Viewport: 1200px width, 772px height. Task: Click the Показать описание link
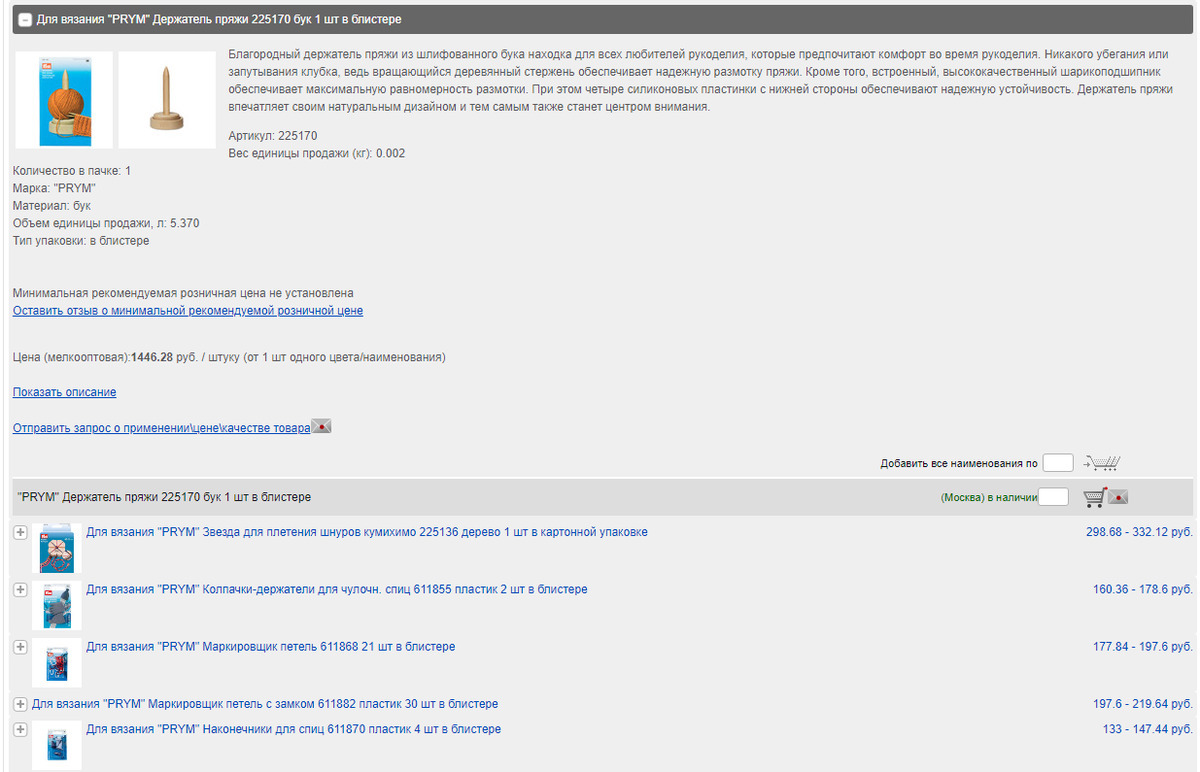(x=64, y=392)
